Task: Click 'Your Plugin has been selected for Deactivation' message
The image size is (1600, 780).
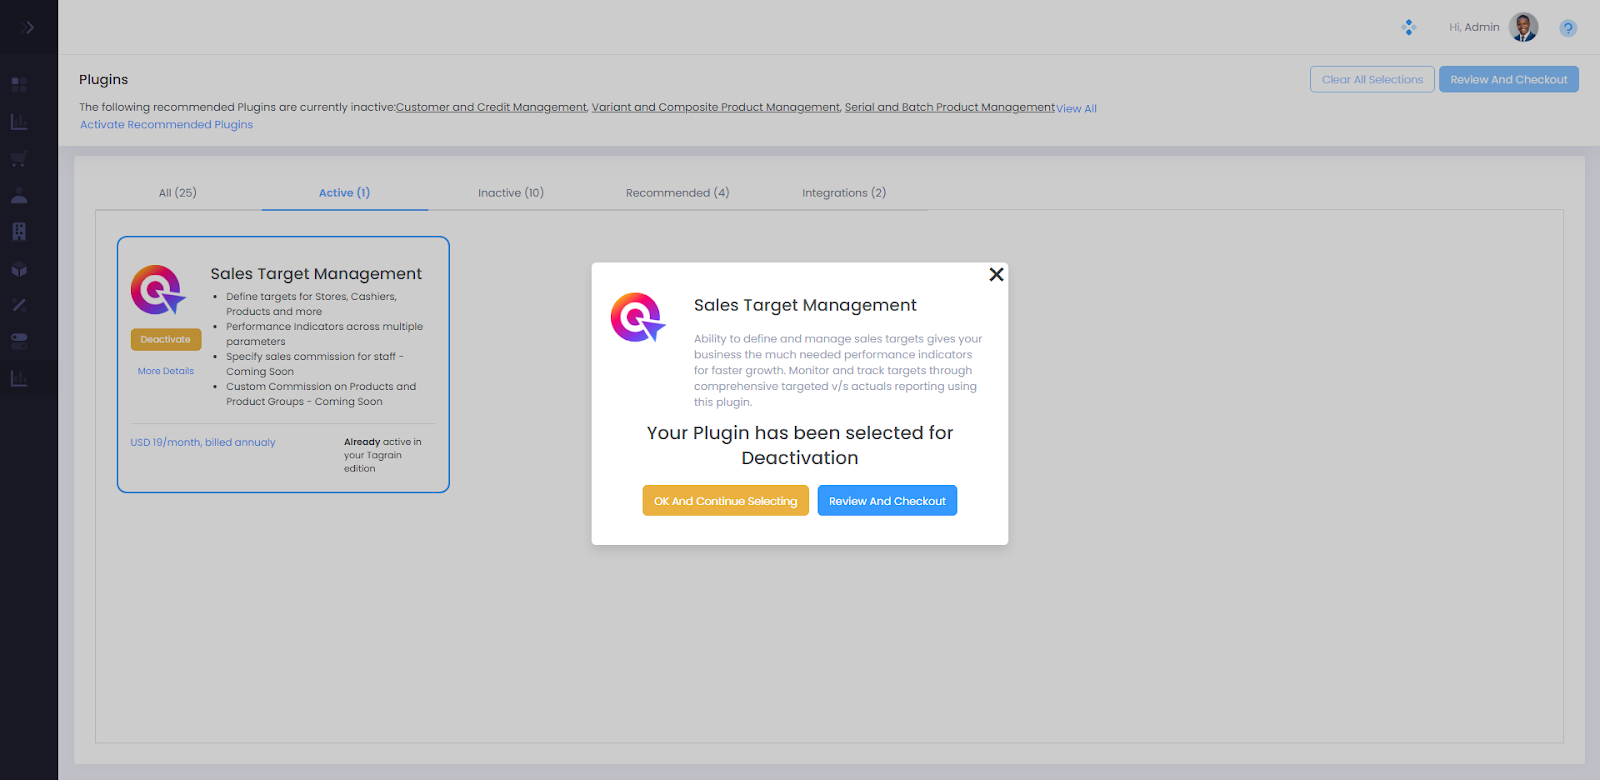Action: (800, 445)
